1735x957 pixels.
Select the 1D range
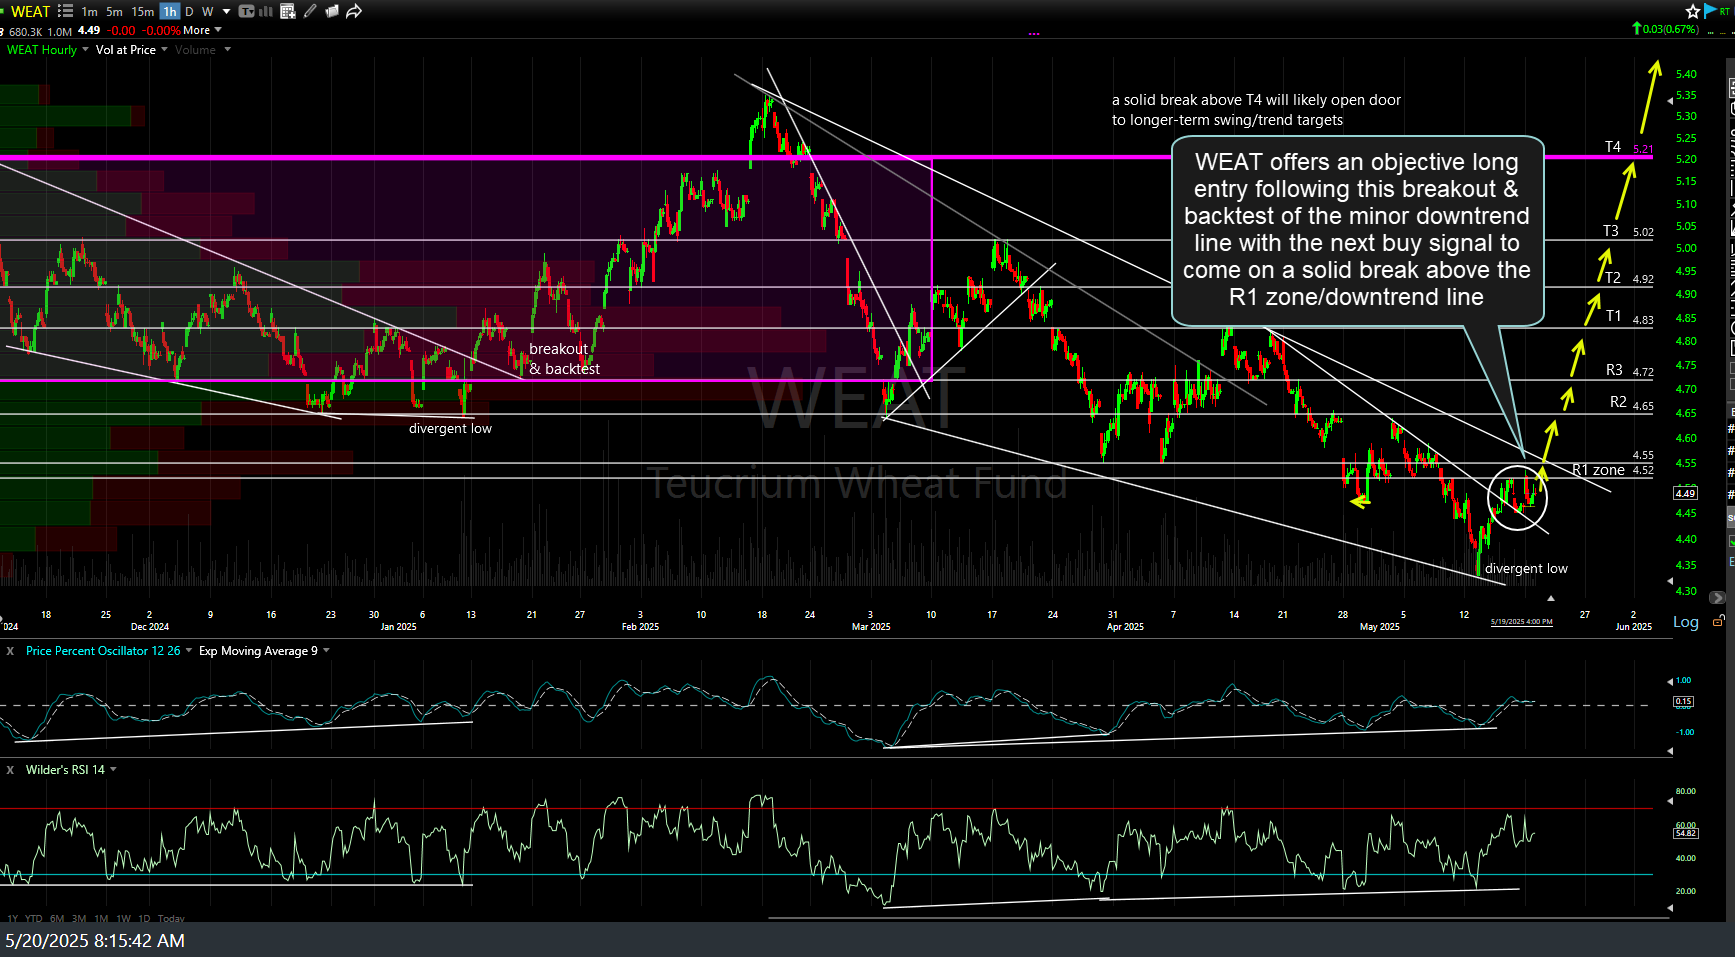pos(144,919)
